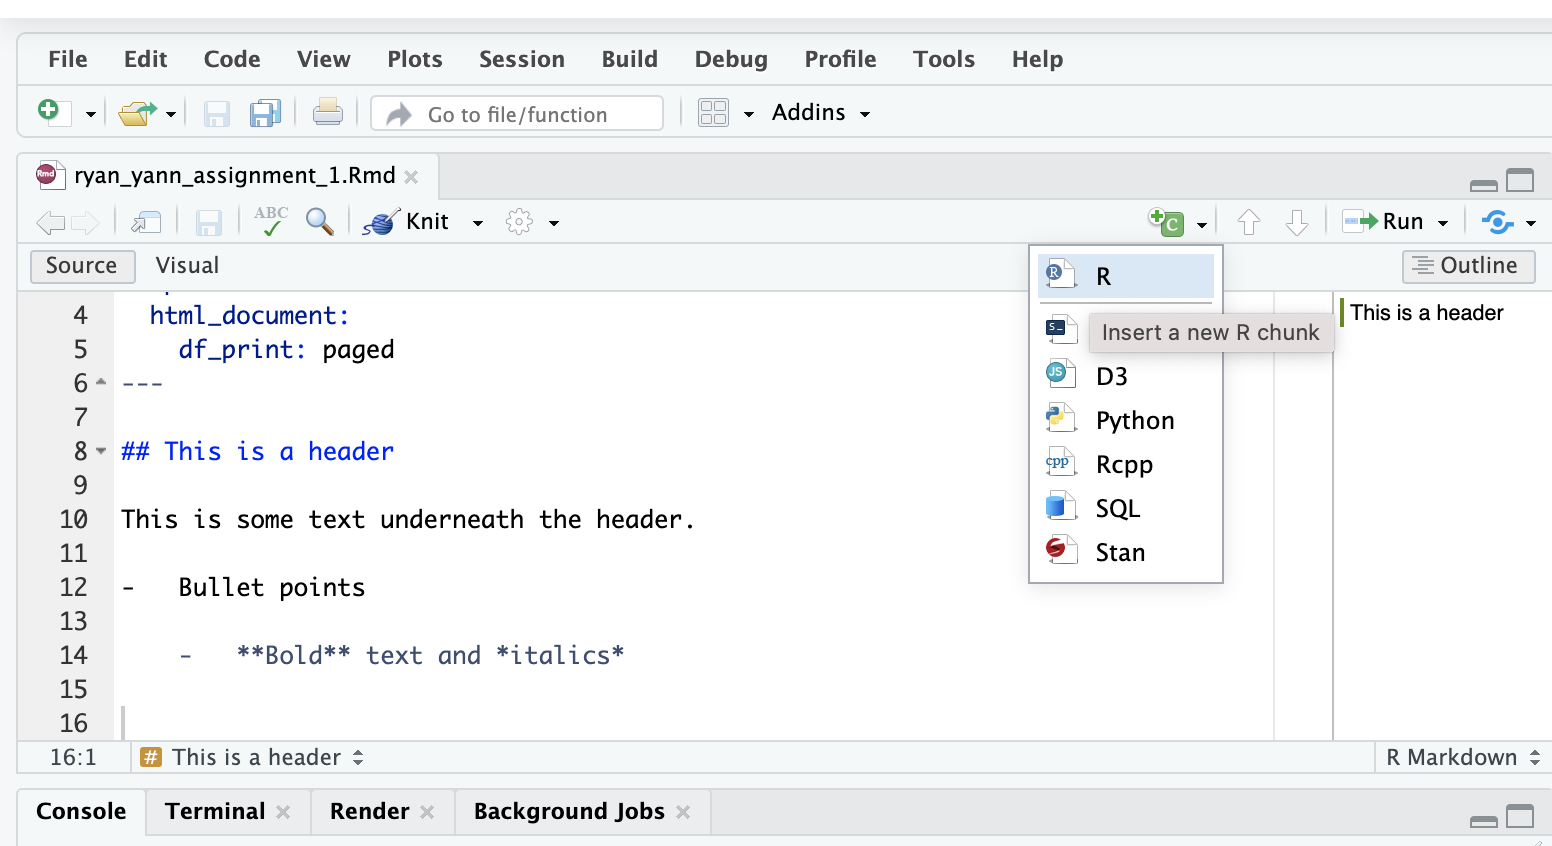
Task: Click Show in new window icon
Action: [146, 222]
